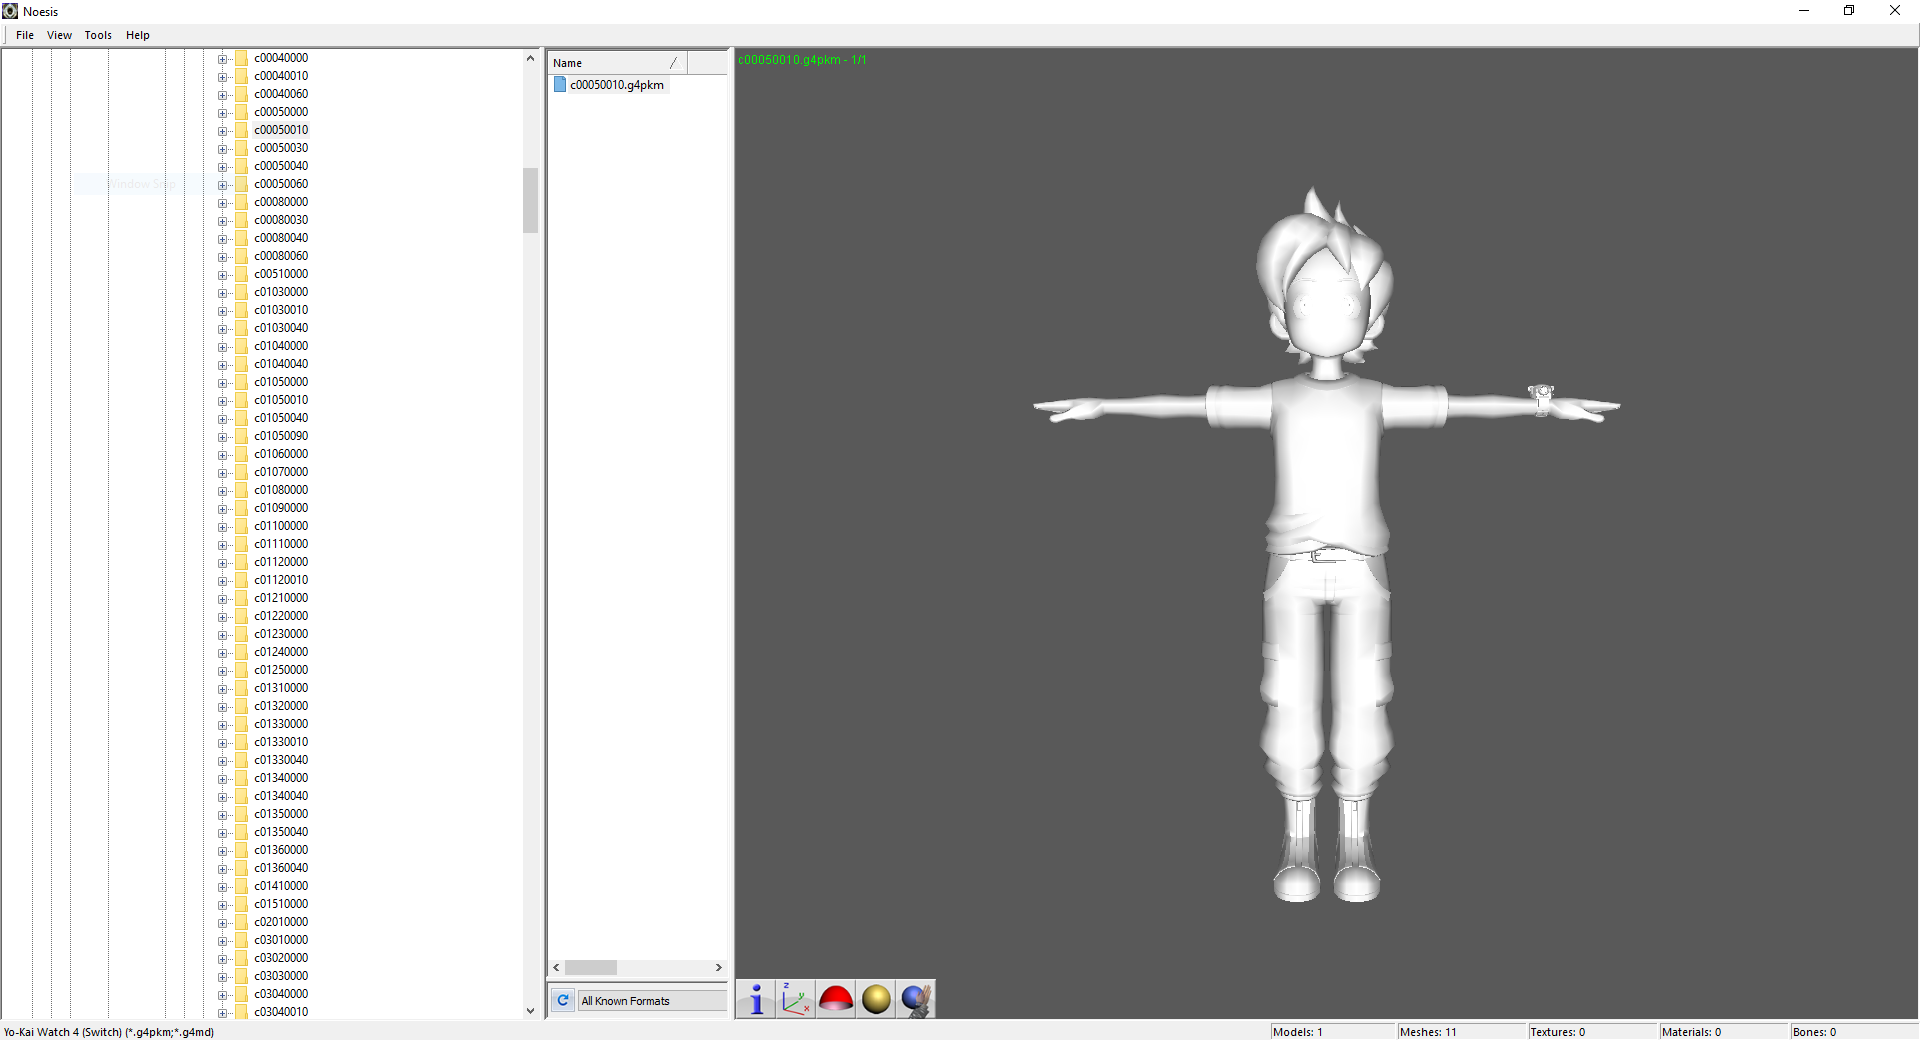Click the folder icon for c00040000
This screenshot has width=1920, height=1040.
click(242, 58)
